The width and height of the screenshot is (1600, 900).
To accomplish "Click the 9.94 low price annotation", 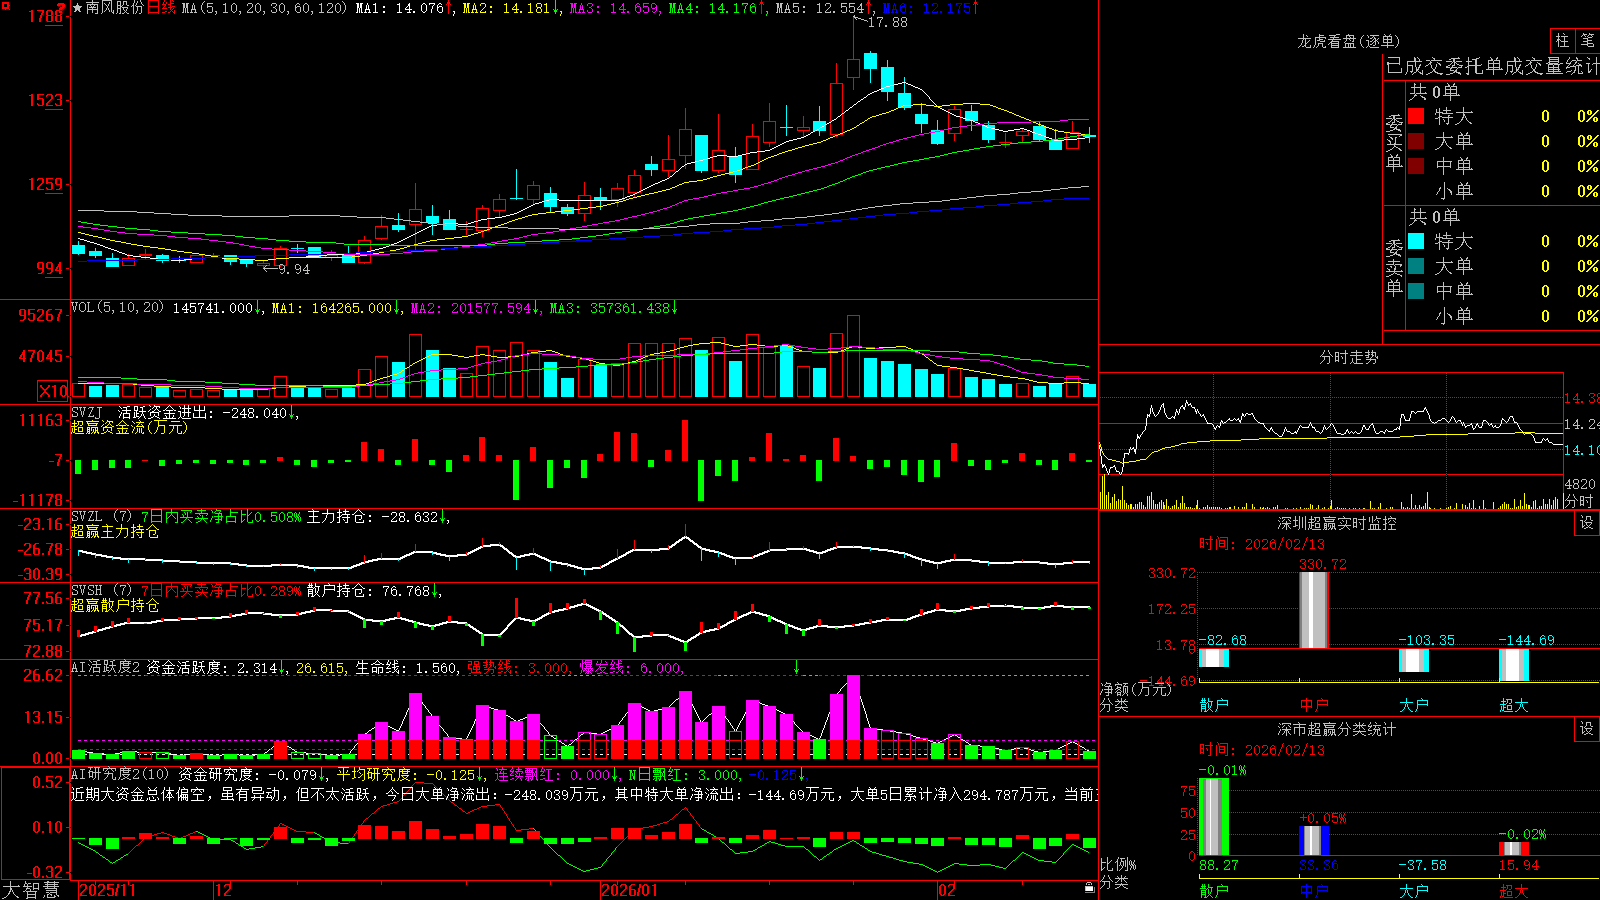I will point(294,269).
